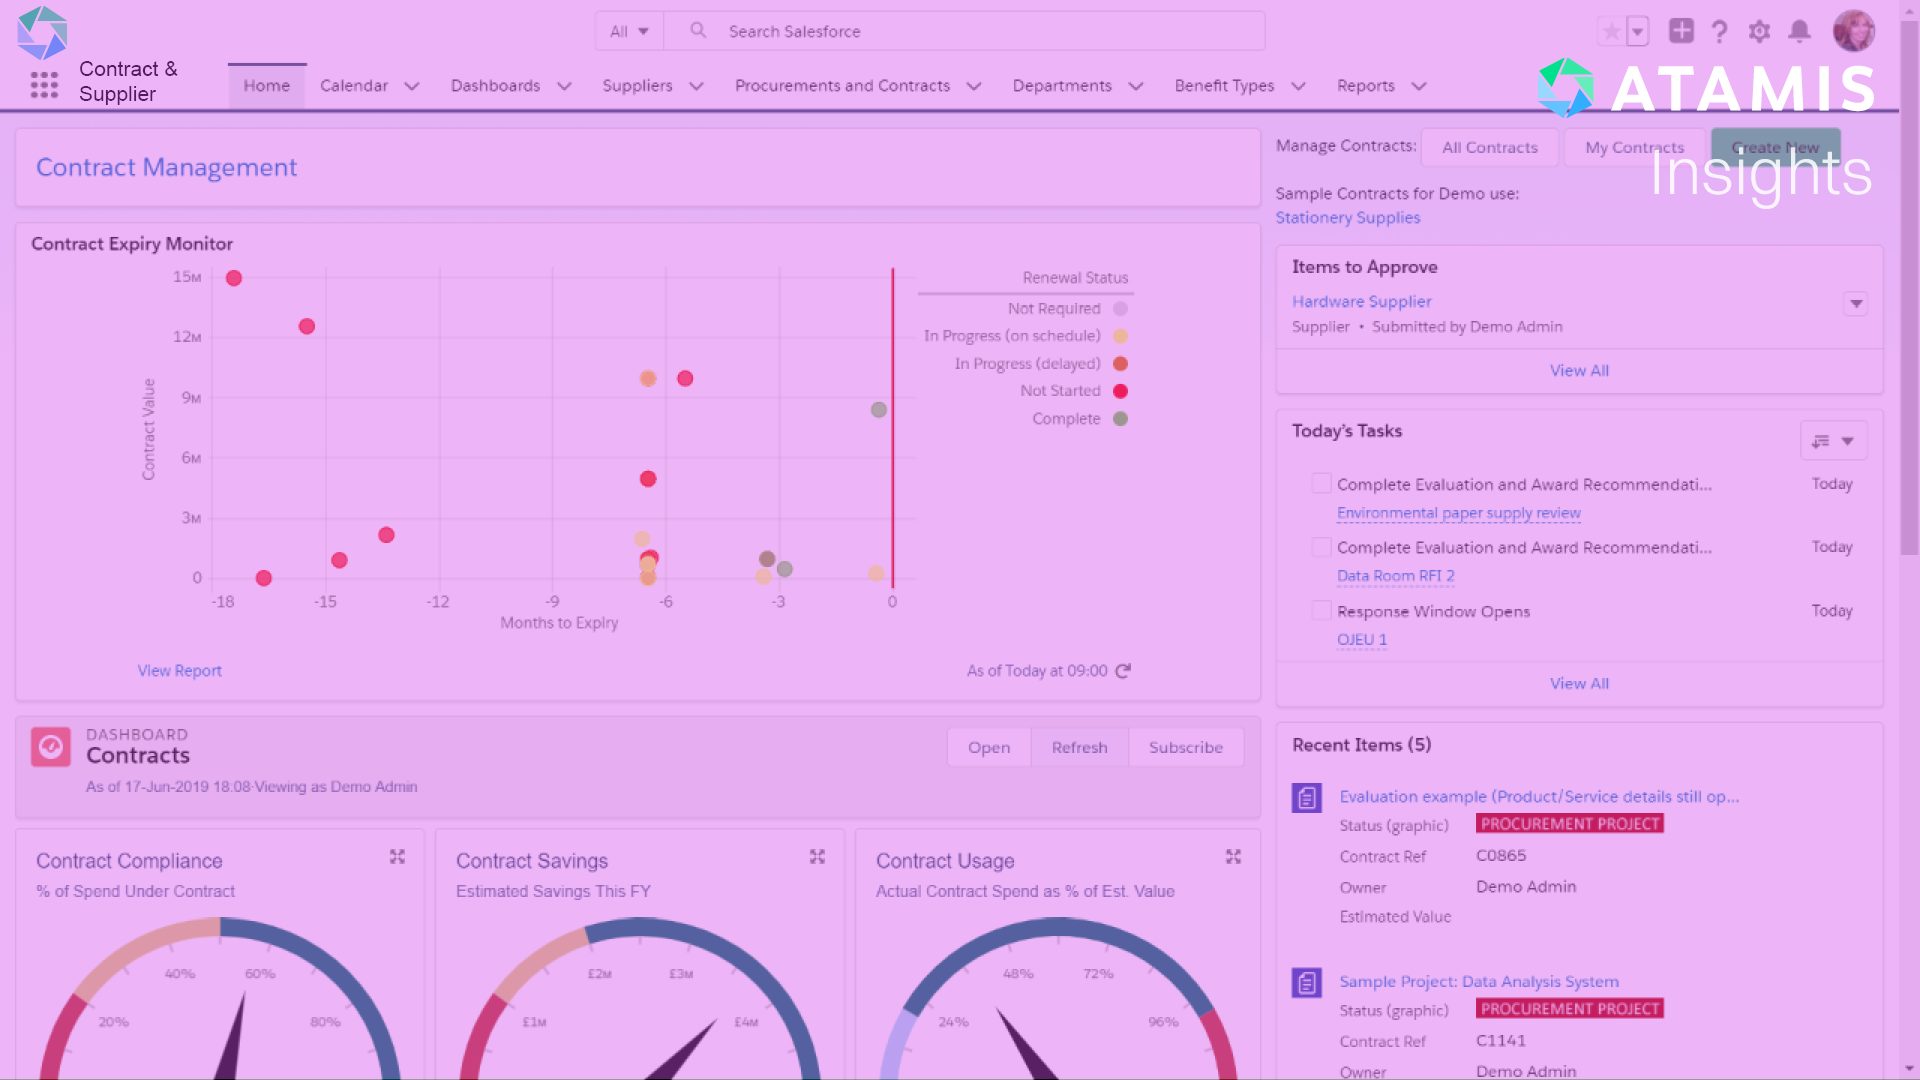Click the In Progress (delayed) legend swatch
The height and width of the screenshot is (1080, 1920).
point(1120,364)
